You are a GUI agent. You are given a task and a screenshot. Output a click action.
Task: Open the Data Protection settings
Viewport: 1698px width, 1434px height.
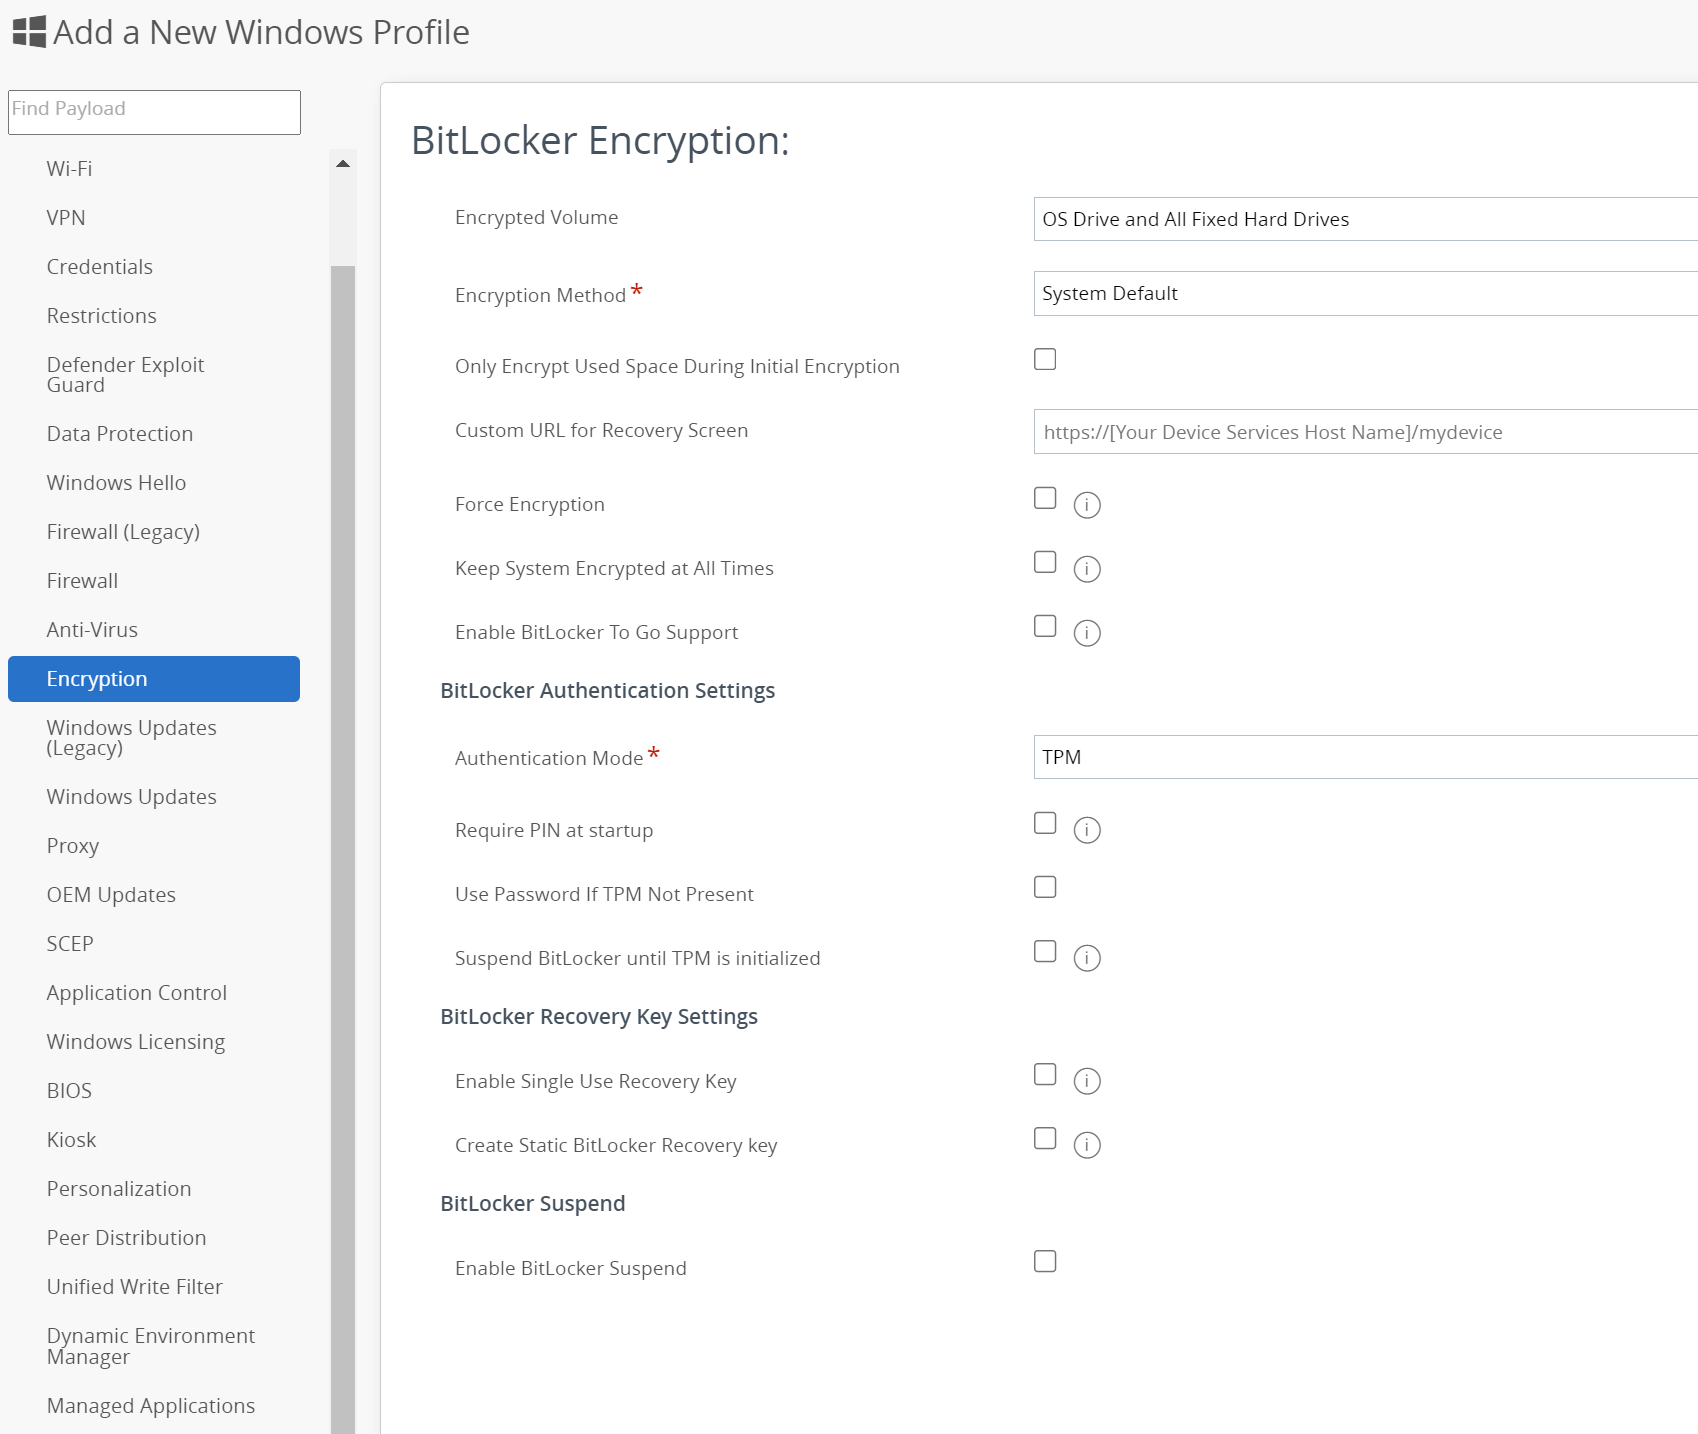(119, 433)
